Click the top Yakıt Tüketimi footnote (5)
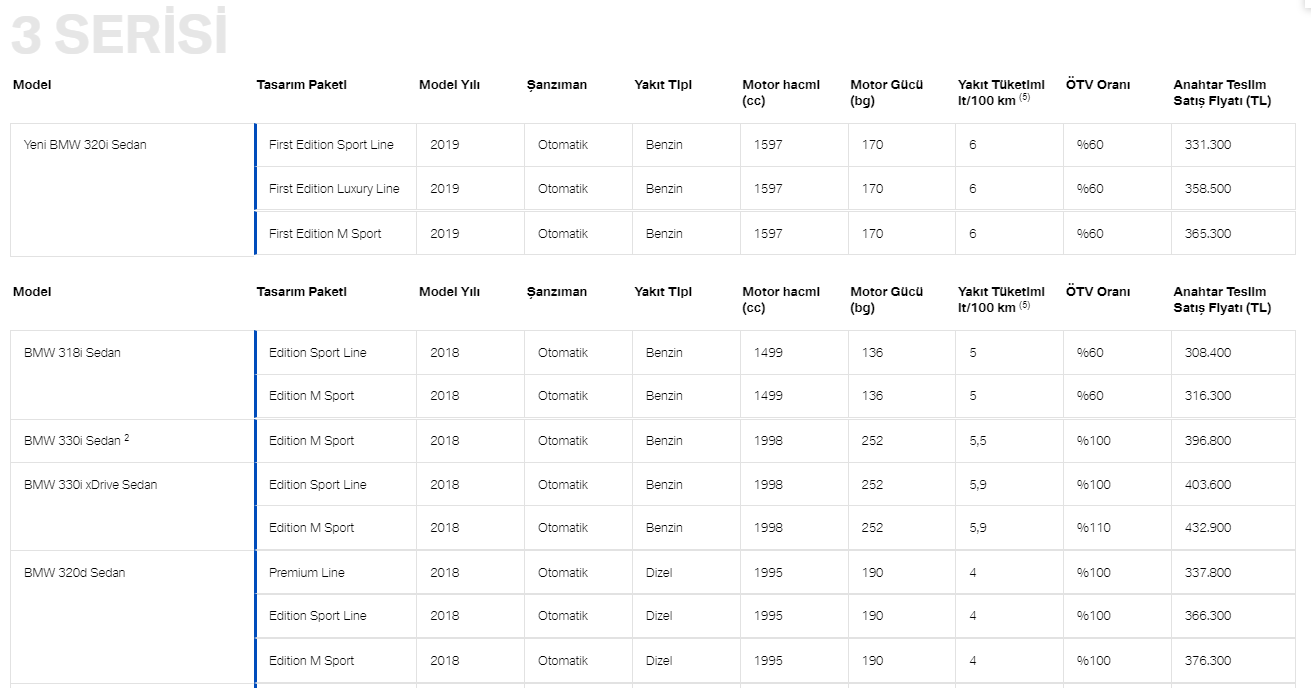 click(x=1025, y=97)
